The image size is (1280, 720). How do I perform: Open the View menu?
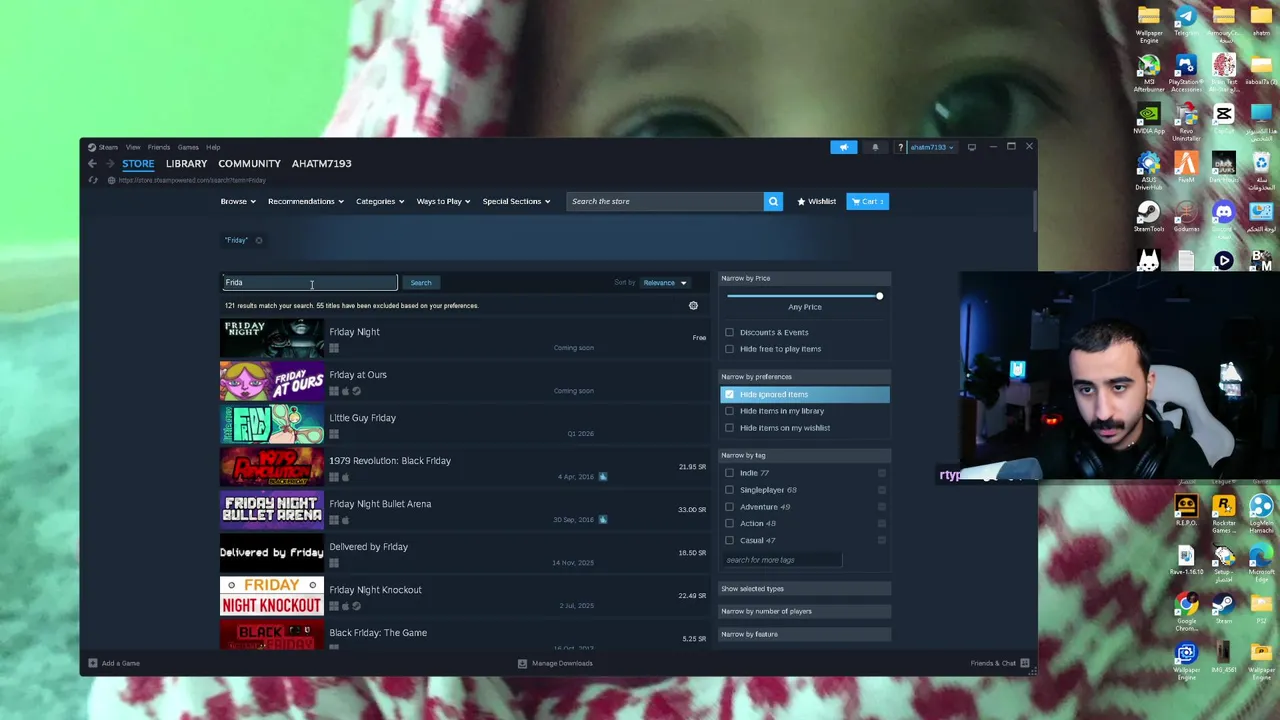click(133, 147)
